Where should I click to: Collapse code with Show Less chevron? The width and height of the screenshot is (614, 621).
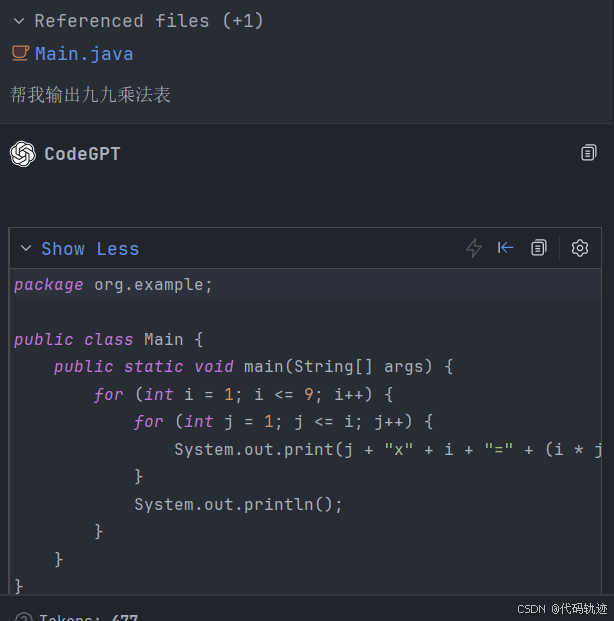(26, 248)
